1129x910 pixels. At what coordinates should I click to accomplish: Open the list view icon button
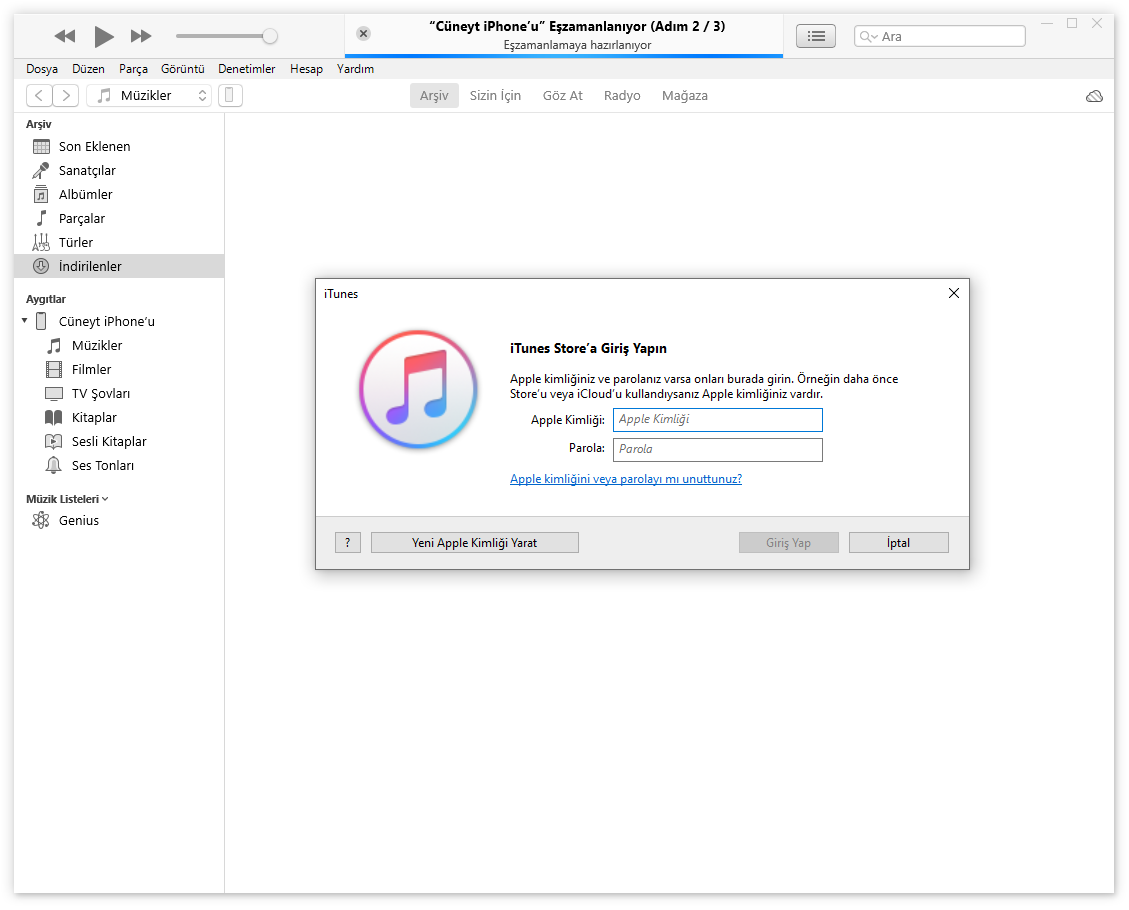pos(816,36)
